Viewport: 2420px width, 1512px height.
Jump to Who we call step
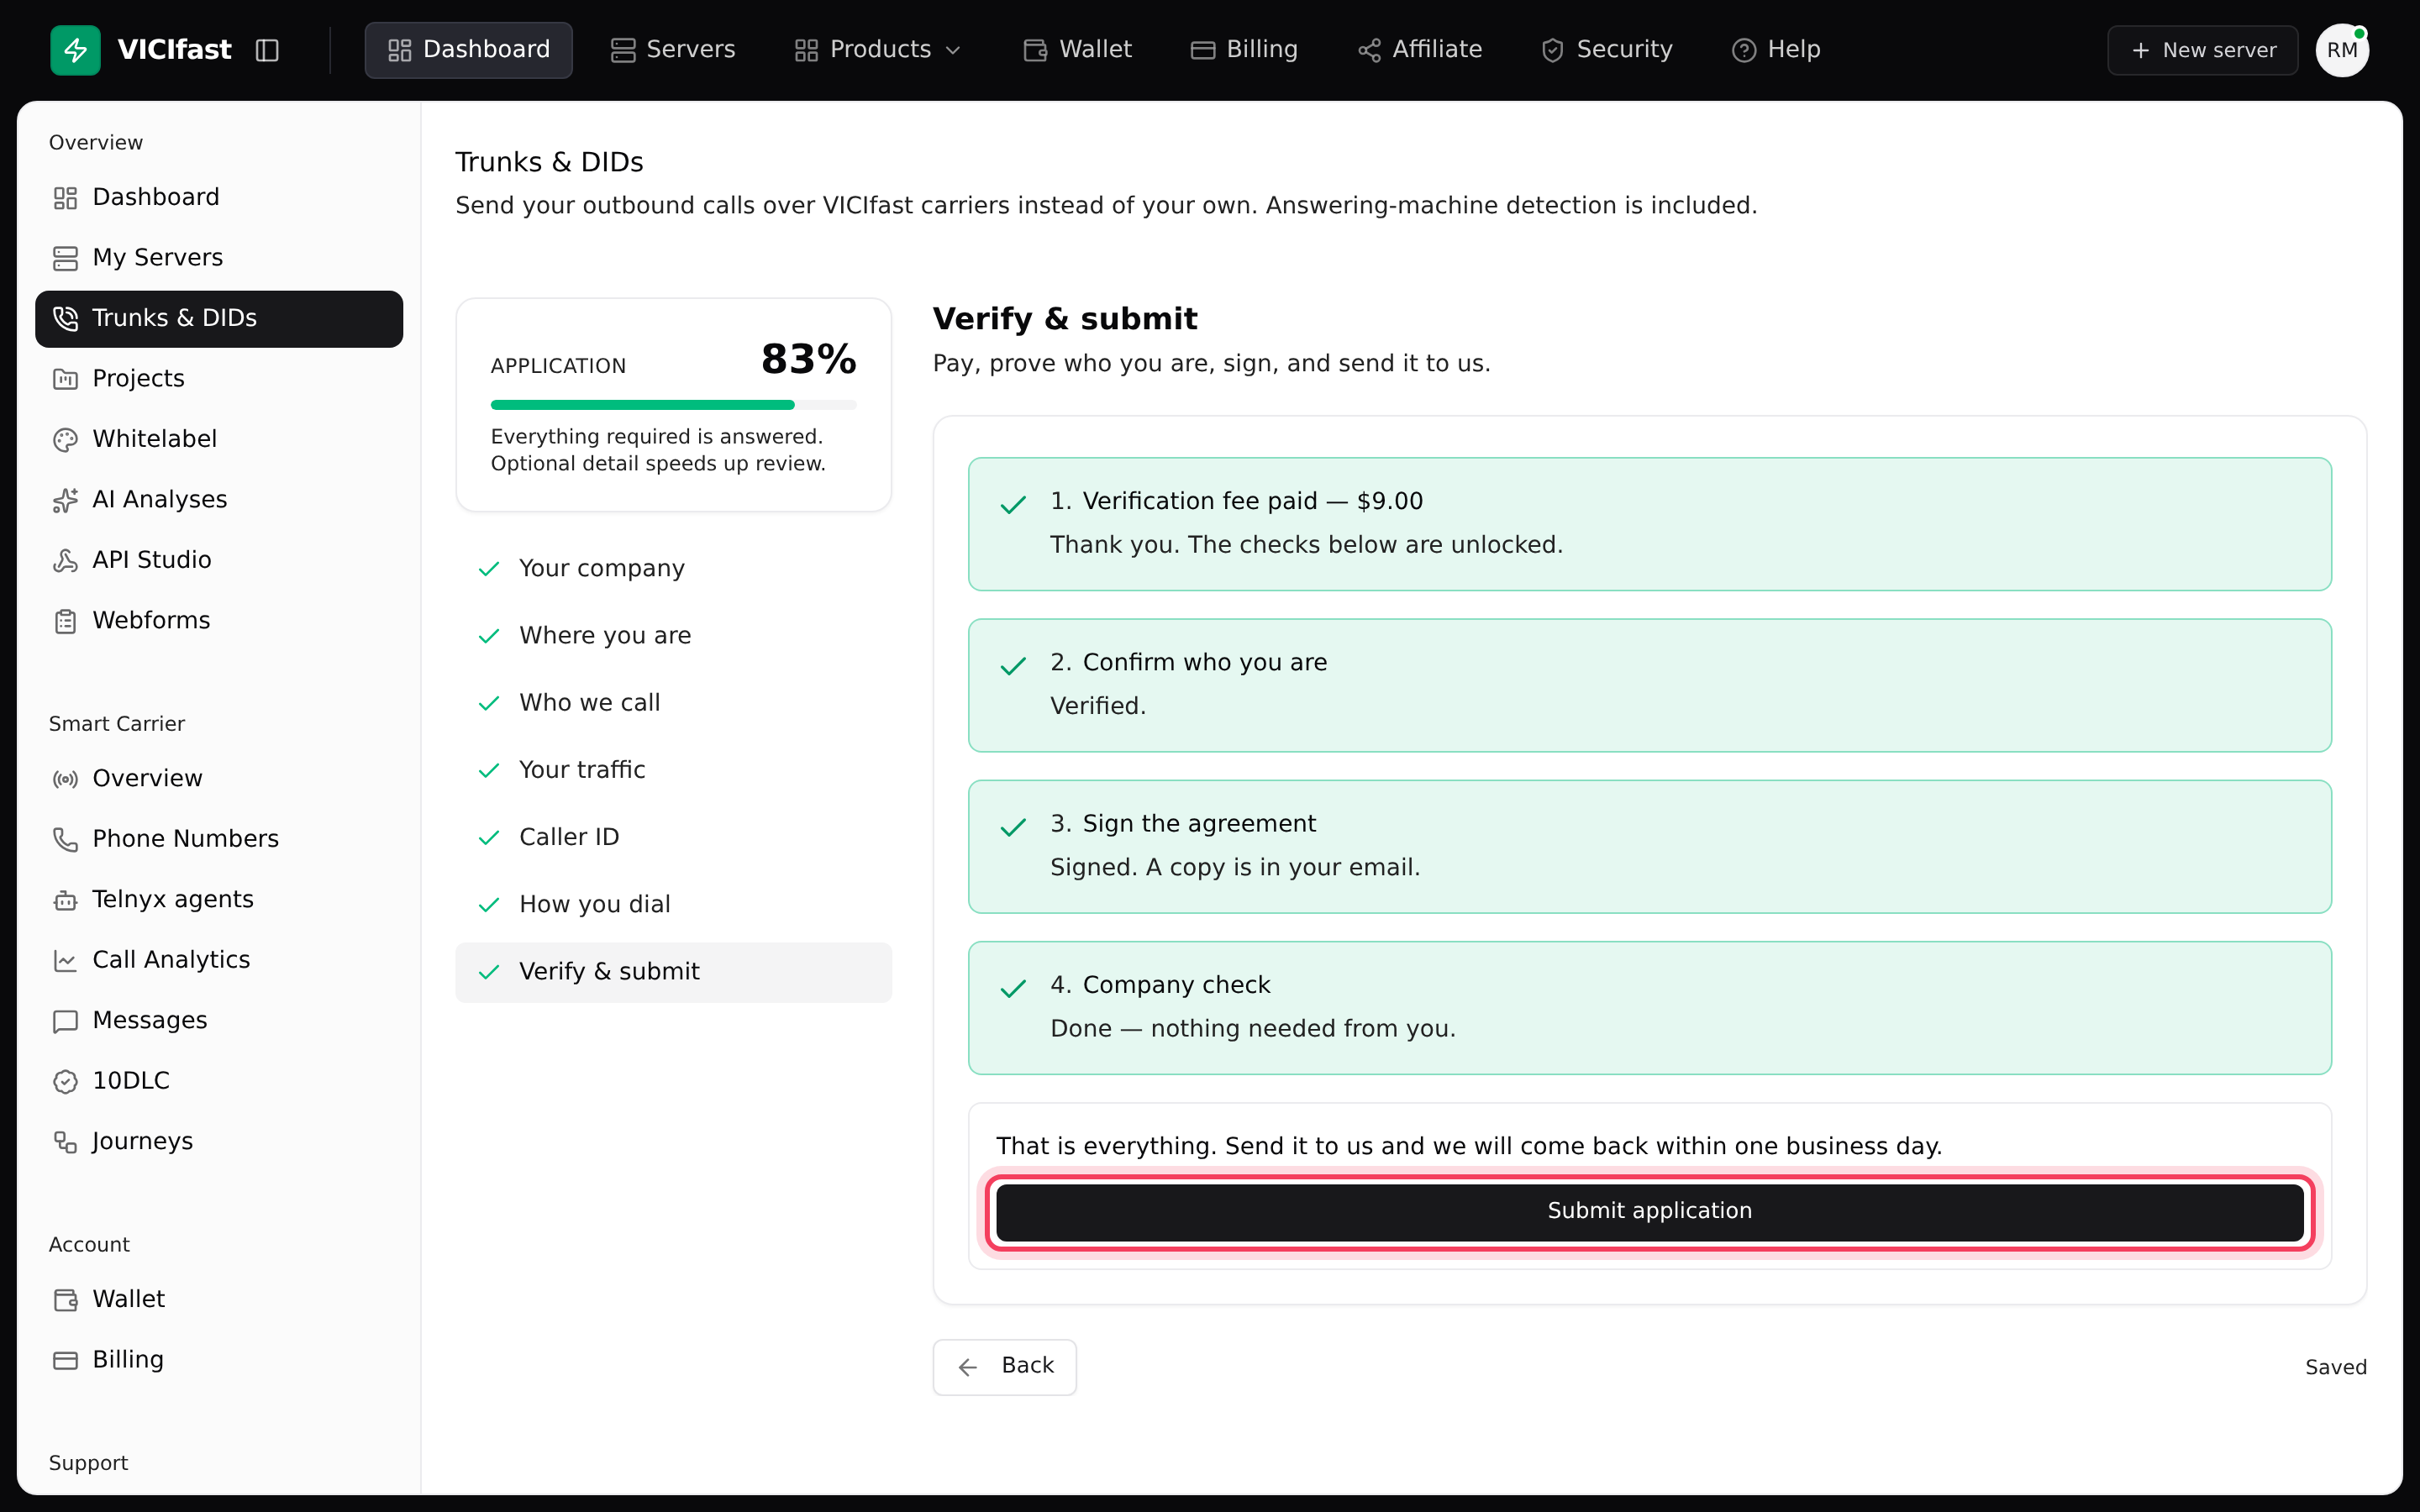pyautogui.click(x=673, y=703)
